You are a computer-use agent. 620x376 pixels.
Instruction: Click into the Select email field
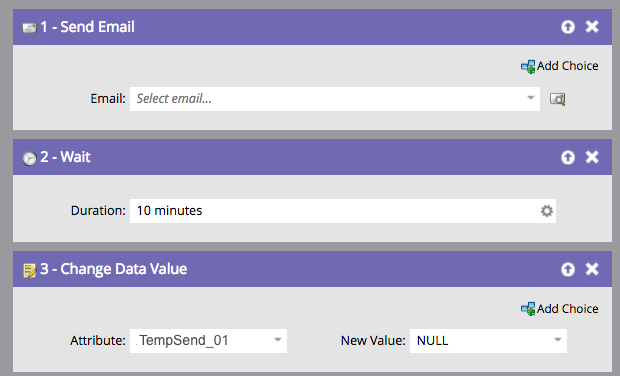pos(335,99)
